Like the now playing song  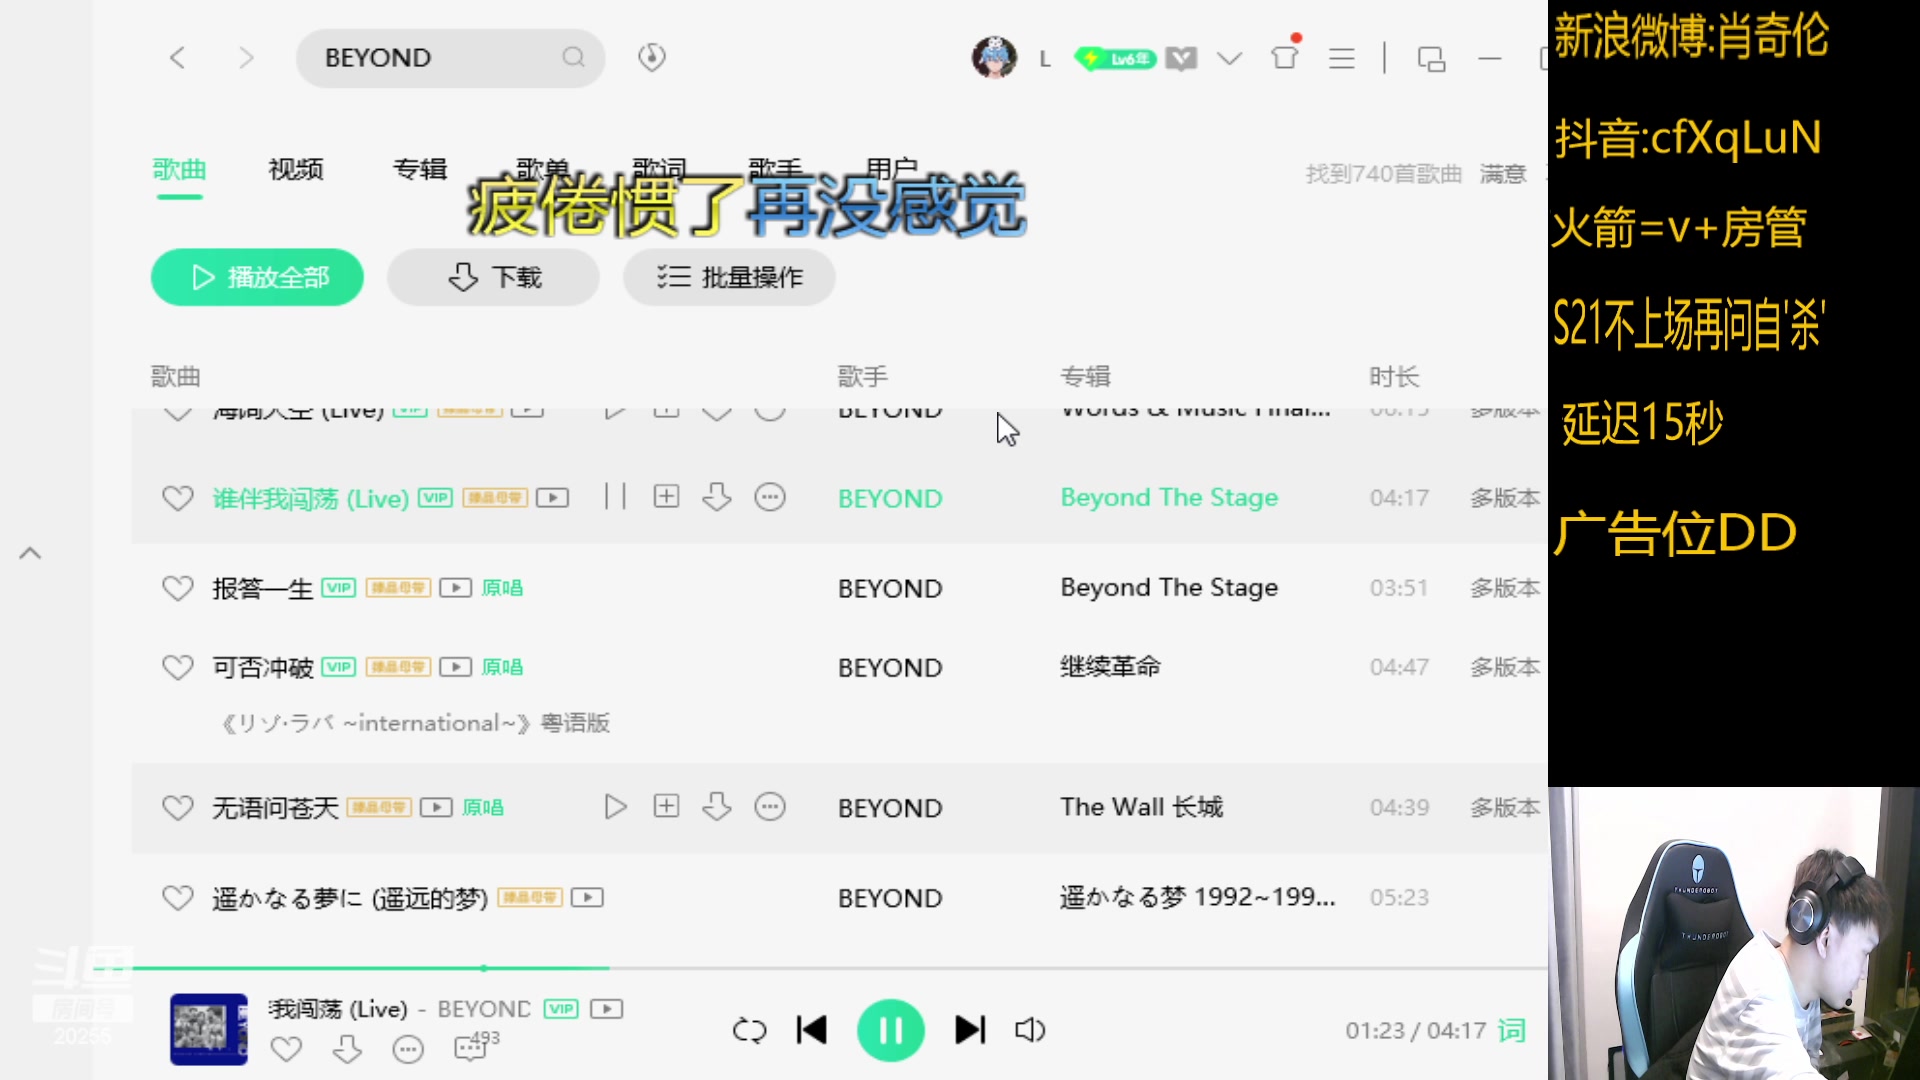(x=286, y=1049)
